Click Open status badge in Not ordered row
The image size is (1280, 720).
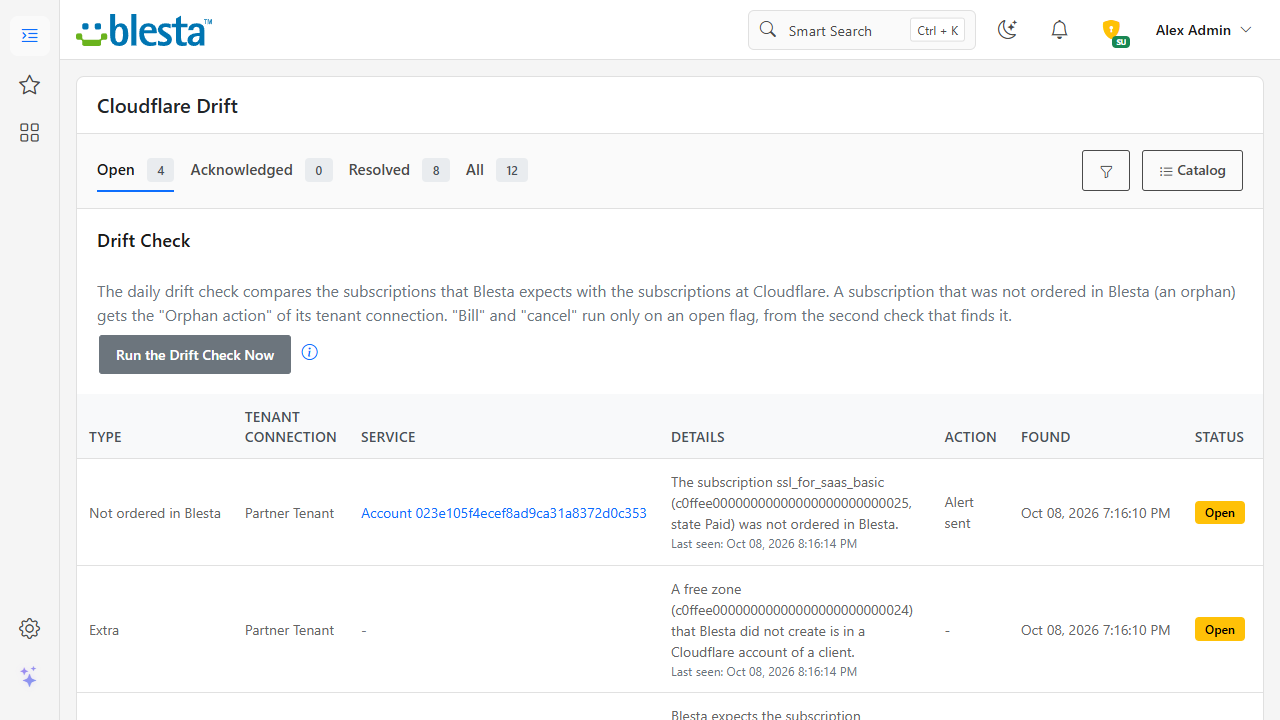1220,513
